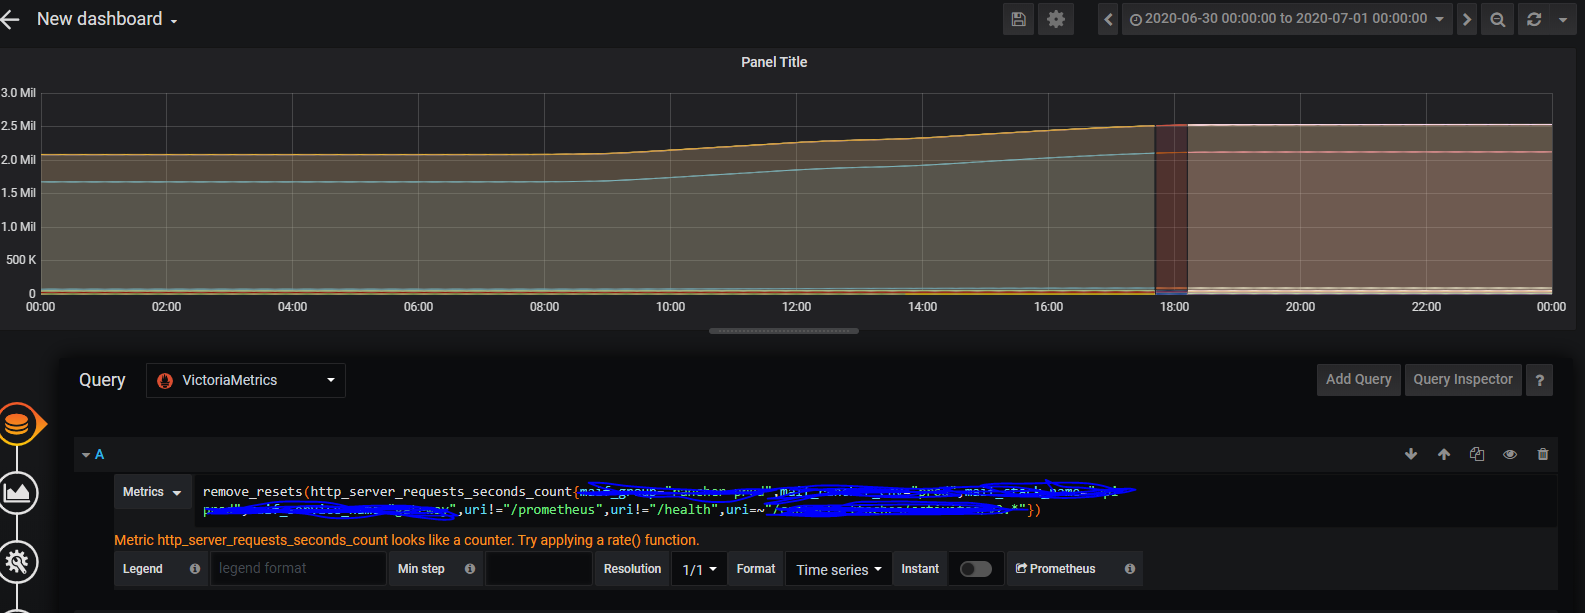
Task: Move query A down with arrow icon
Action: tap(1411, 454)
